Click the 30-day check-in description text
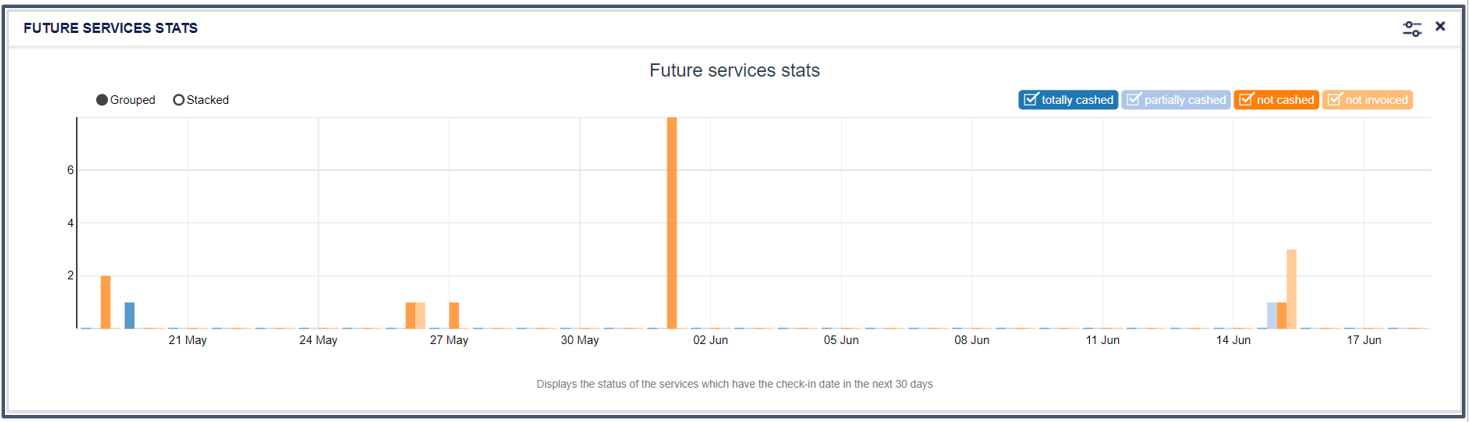The image size is (1469, 422). tap(734, 384)
